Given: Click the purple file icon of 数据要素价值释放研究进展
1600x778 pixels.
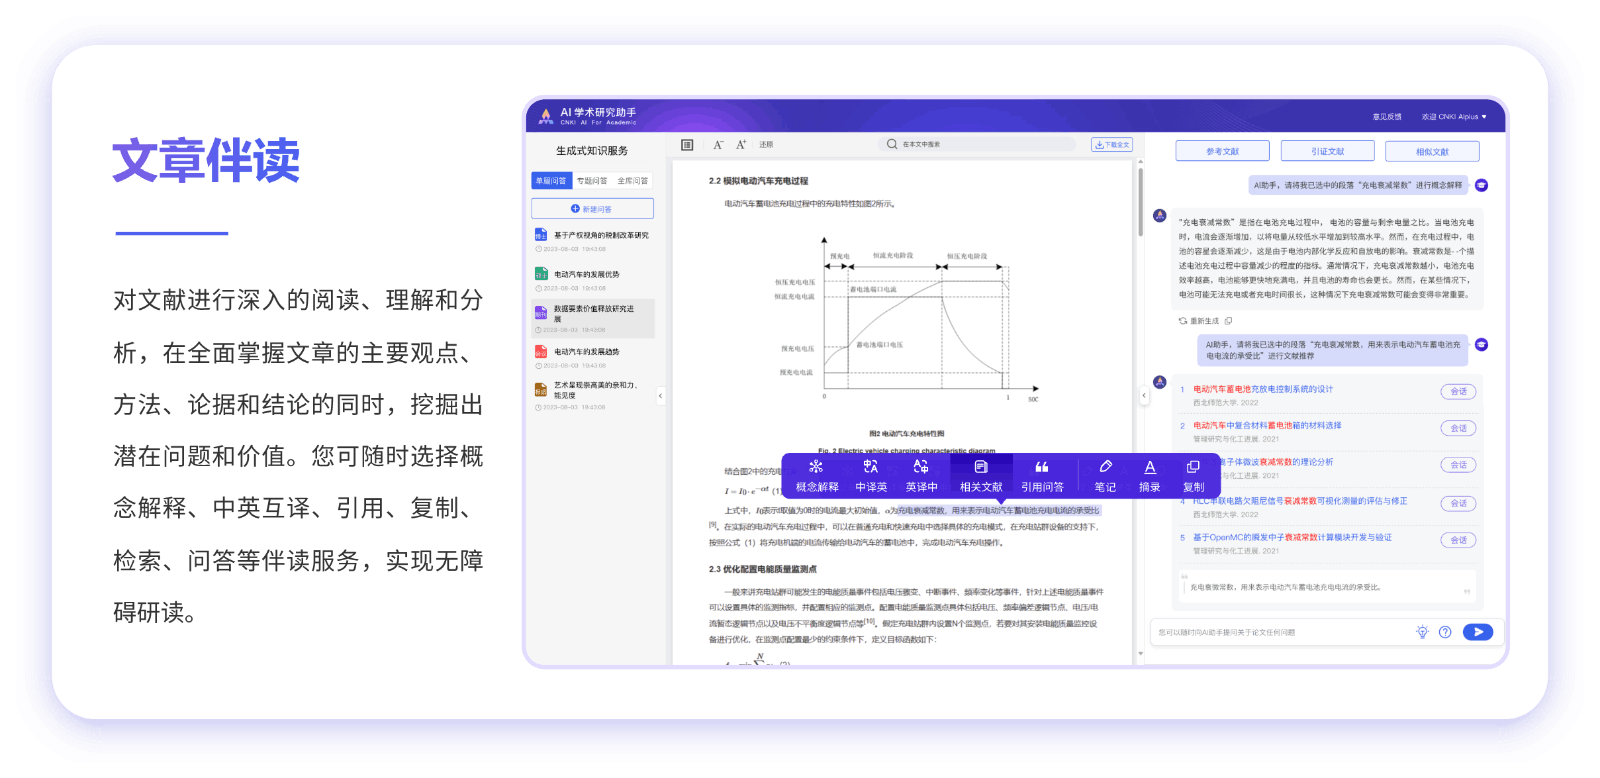Looking at the screenshot, I should 541,312.
